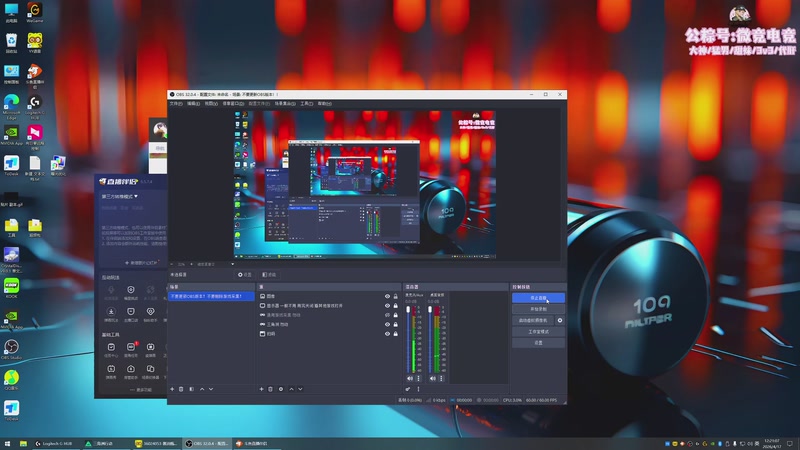
Task: Open 停靠窗口 menu in OBS menu bar
Action: point(233,104)
